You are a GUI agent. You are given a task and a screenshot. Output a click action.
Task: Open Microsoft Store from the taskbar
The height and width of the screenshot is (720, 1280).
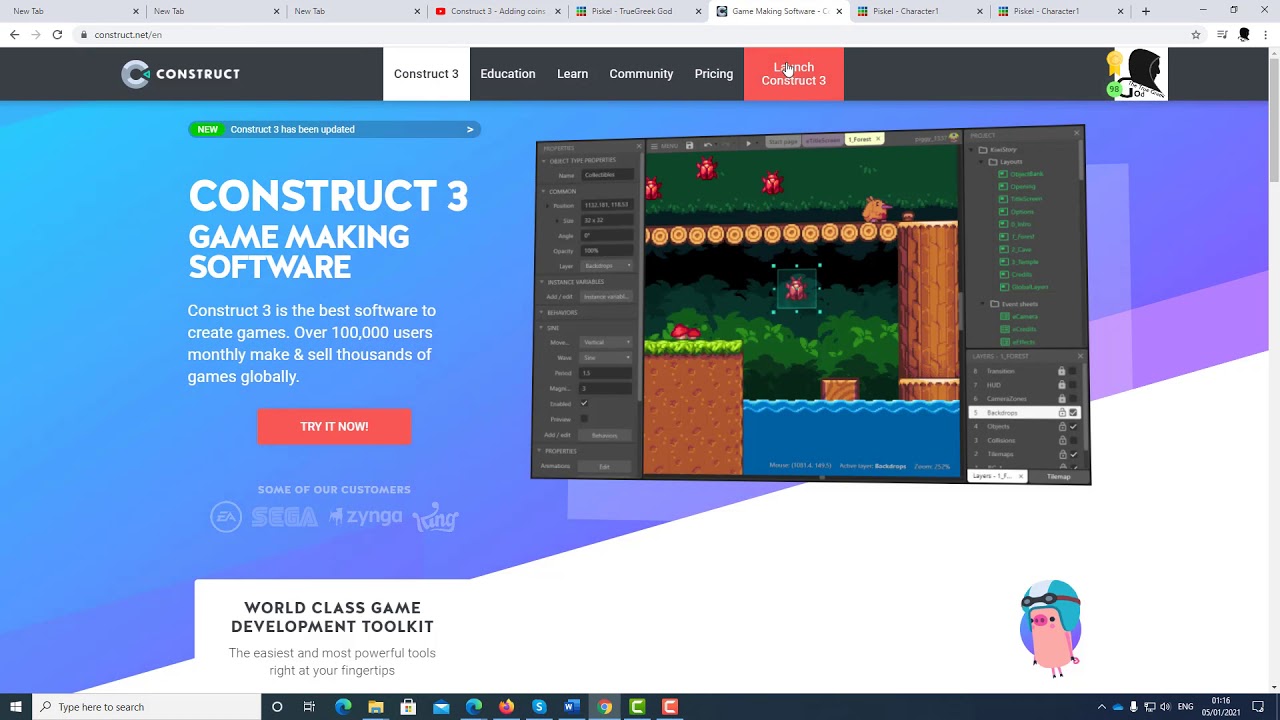click(408, 707)
